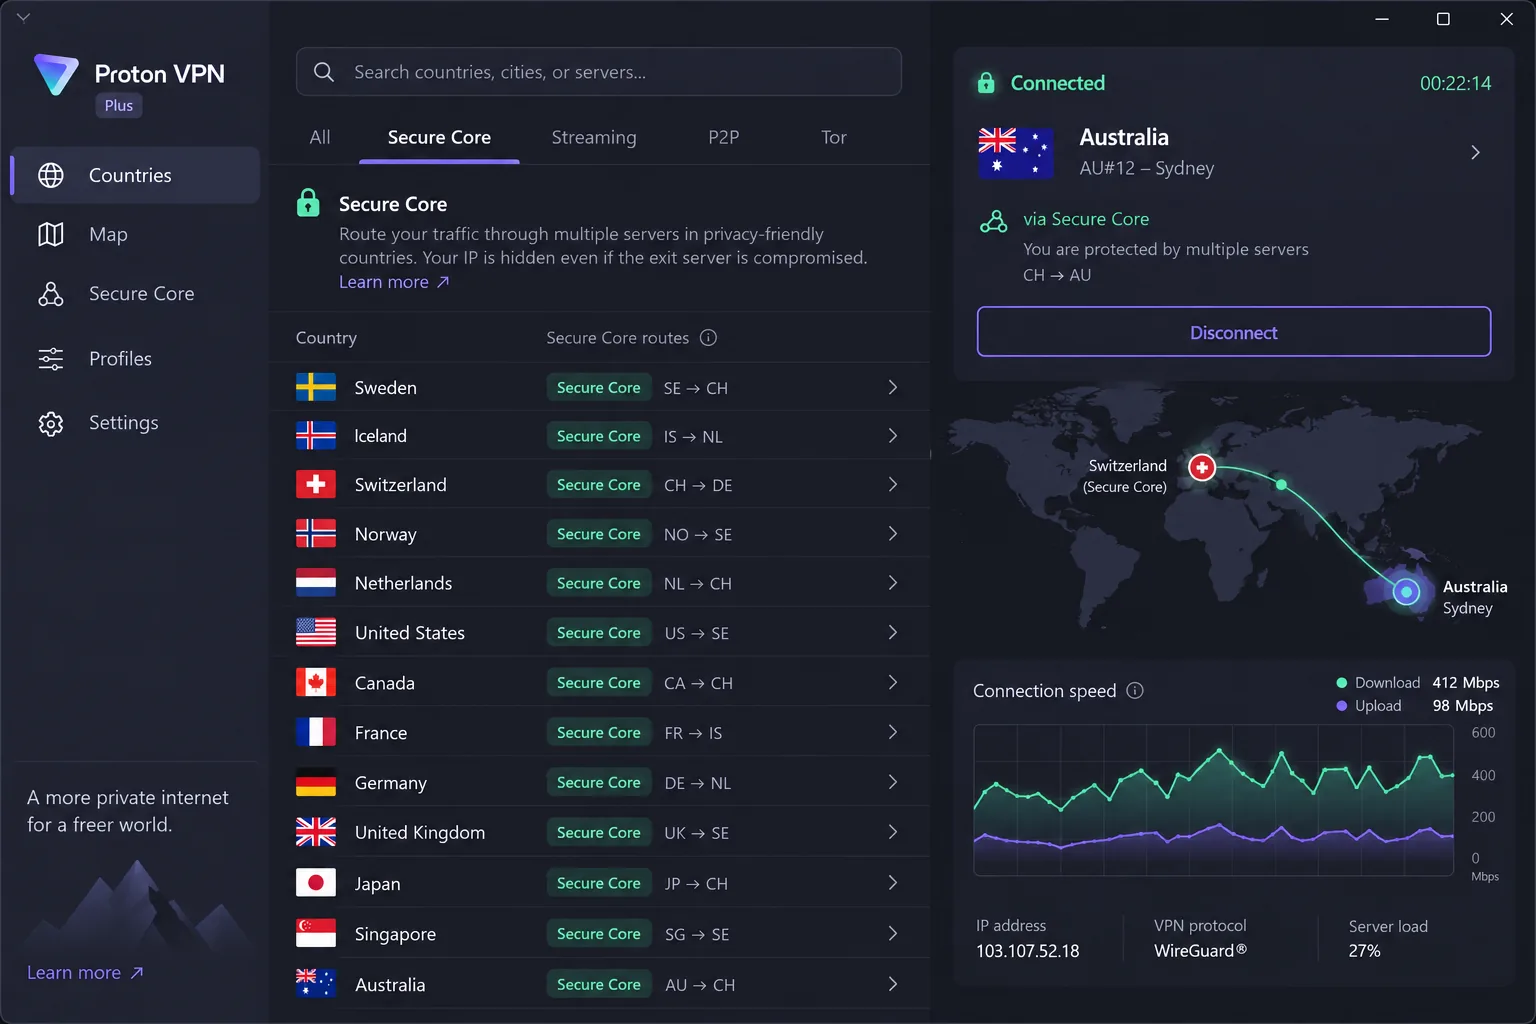Open the Countries globe icon in sidebar
The height and width of the screenshot is (1024, 1536).
(51, 175)
